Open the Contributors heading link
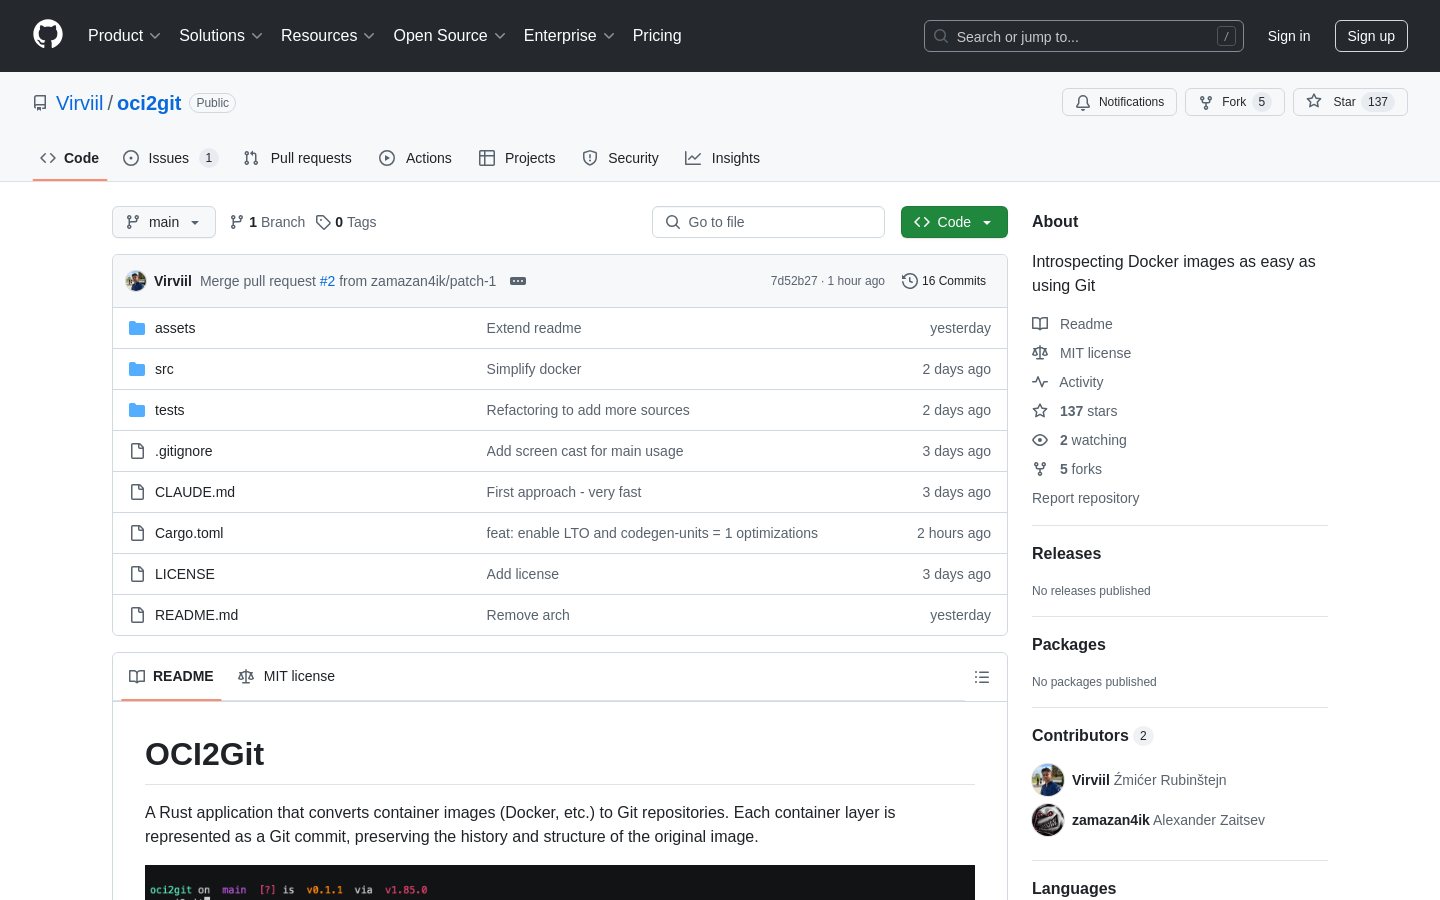This screenshot has width=1440, height=900. click(x=1092, y=736)
